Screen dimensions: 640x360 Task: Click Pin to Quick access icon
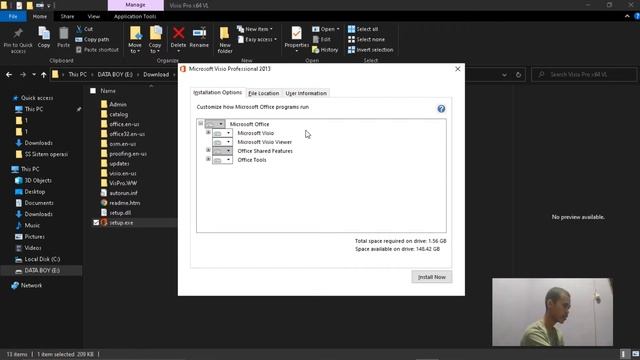tap(18, 33)
